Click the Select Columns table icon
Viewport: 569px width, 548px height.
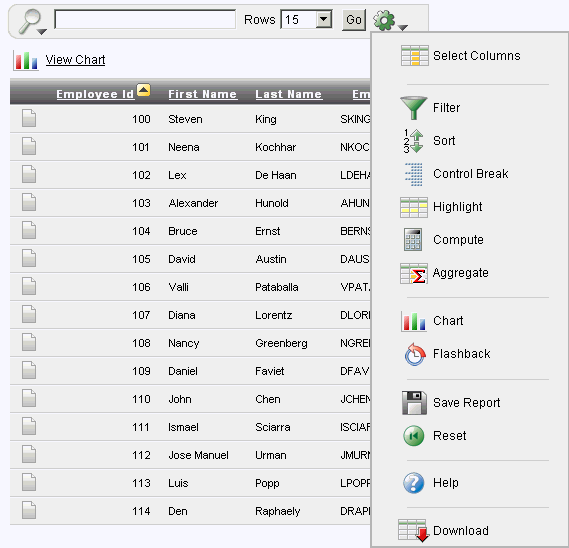(x=414, y=56)
